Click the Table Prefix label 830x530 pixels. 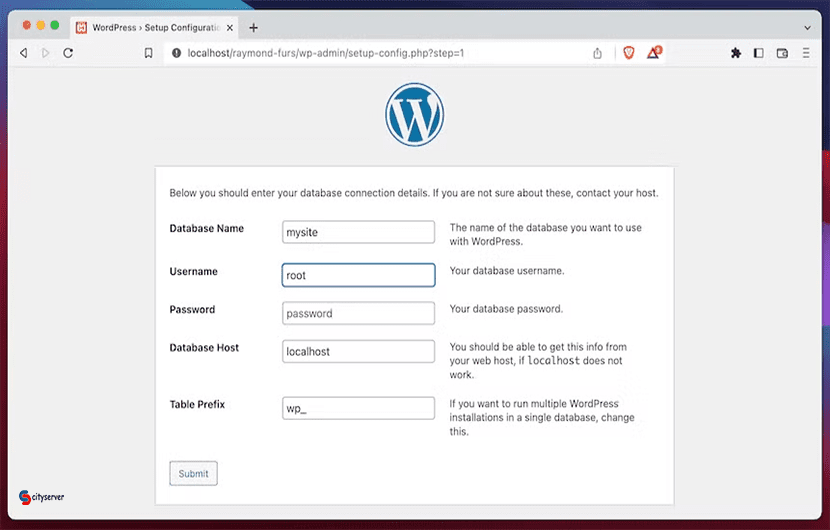pos(197,404)
